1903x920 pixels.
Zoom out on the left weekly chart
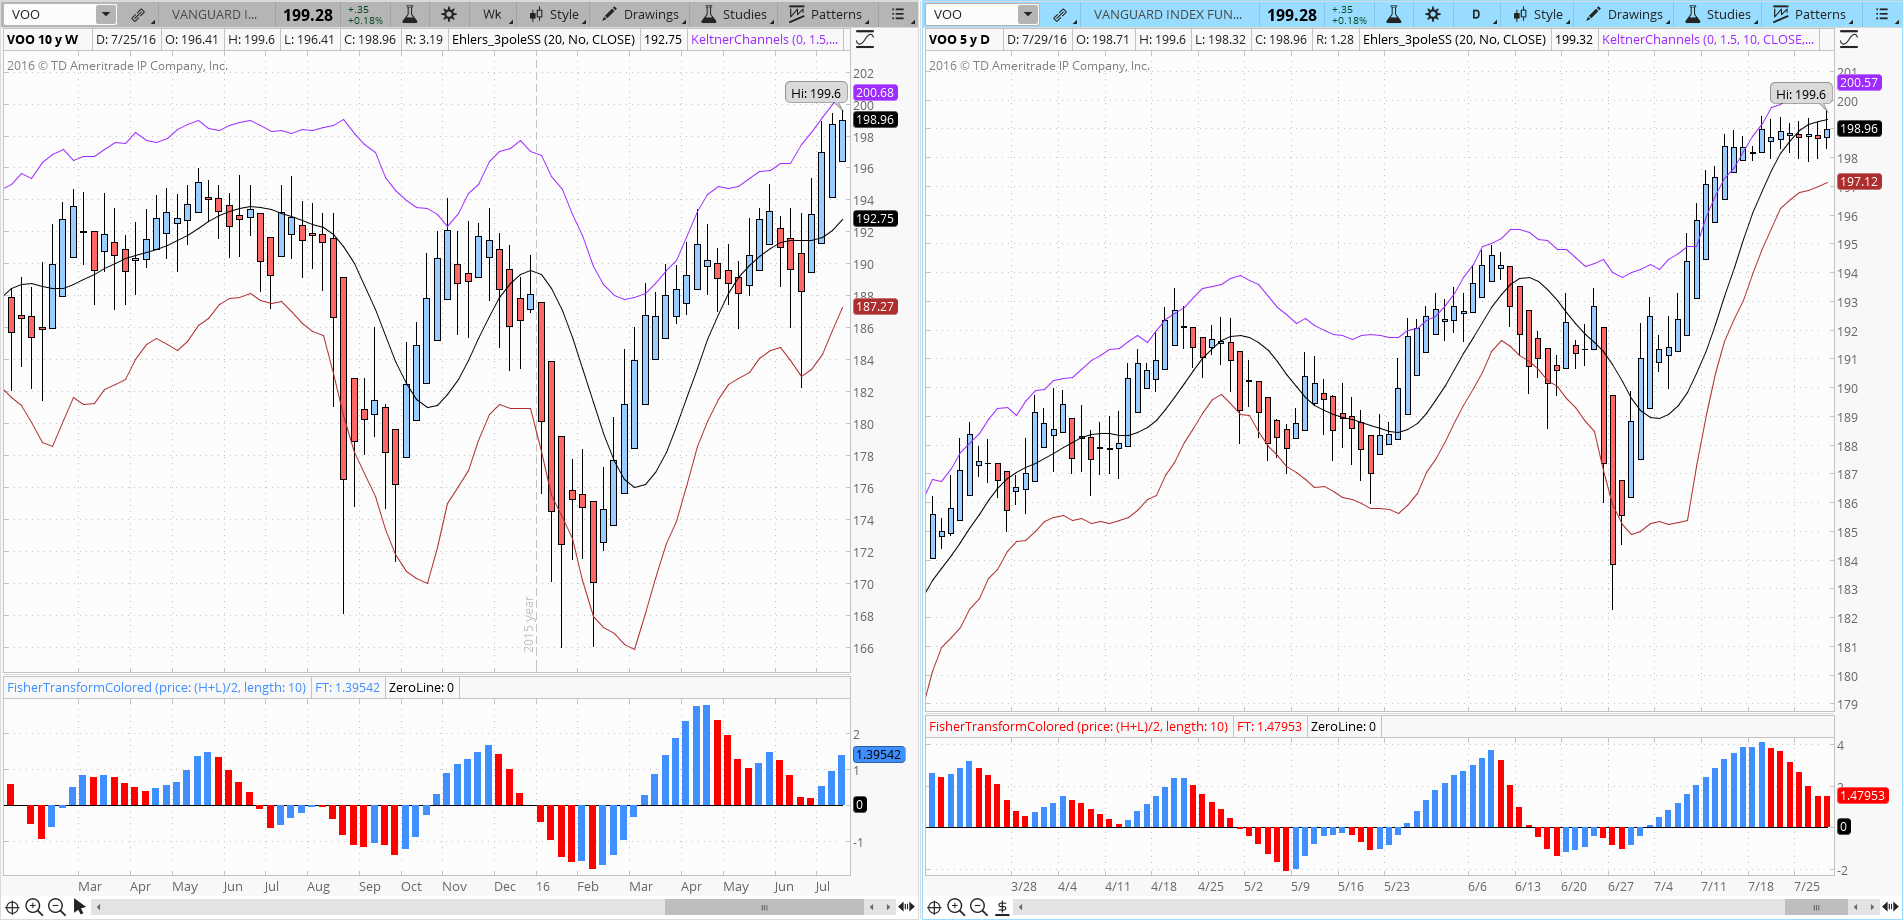pos(56,907)
